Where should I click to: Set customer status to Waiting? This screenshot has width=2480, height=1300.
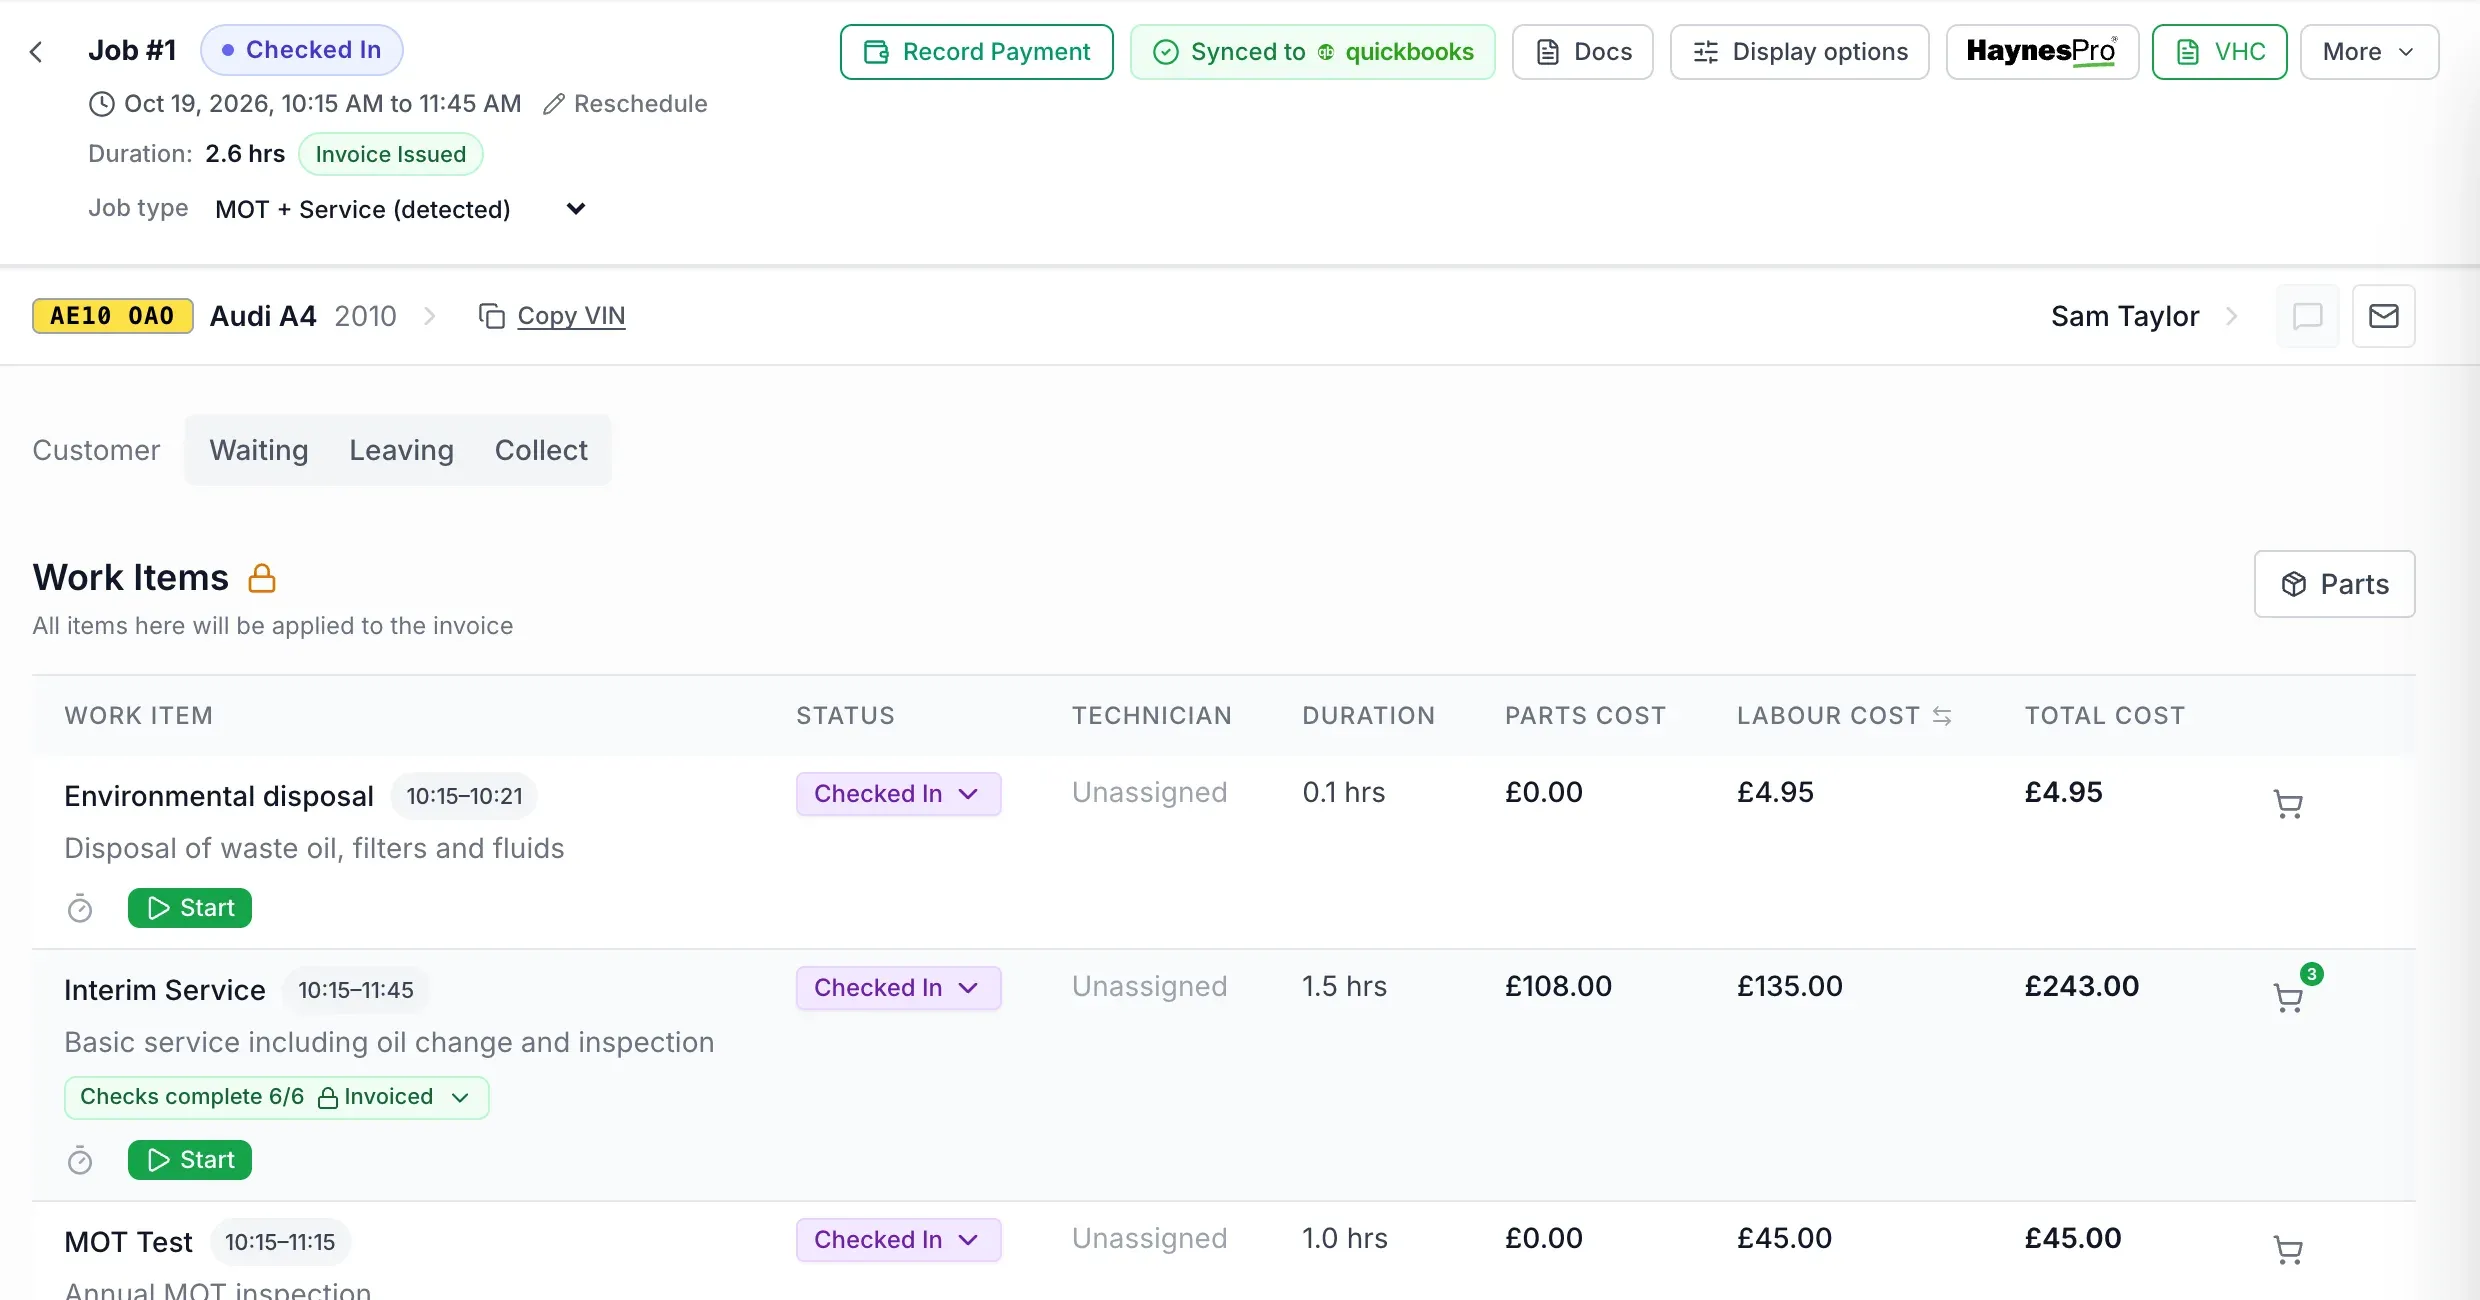click(x=259, y=450)
